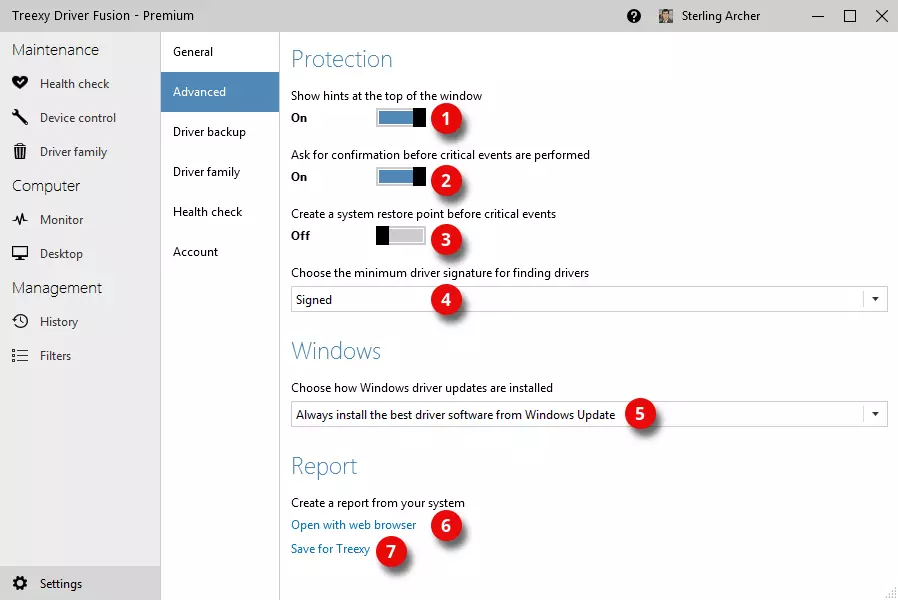Click the Filters list icon
Screen dimensions: 898x600
tap(20, 356)
